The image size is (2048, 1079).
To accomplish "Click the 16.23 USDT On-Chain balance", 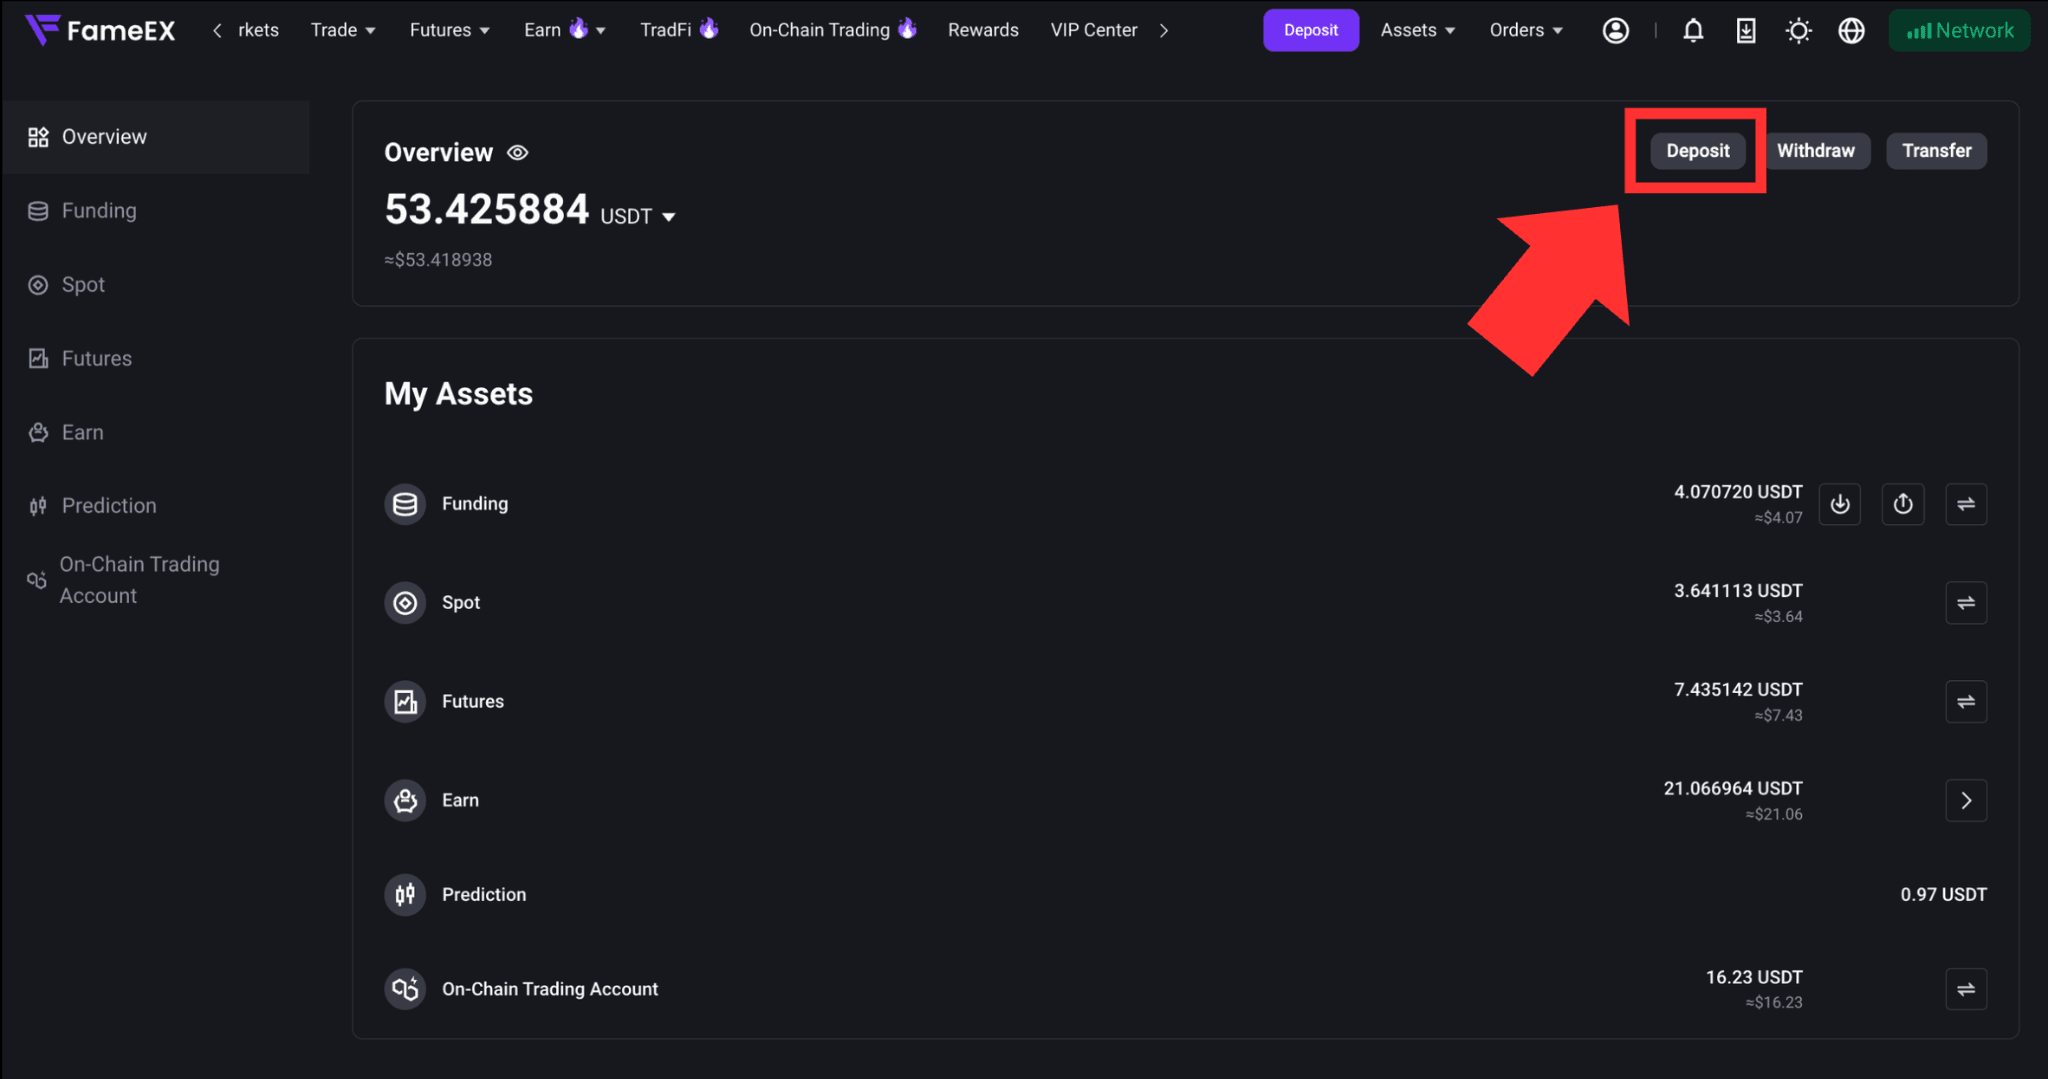I will (x=1754, y=977).
